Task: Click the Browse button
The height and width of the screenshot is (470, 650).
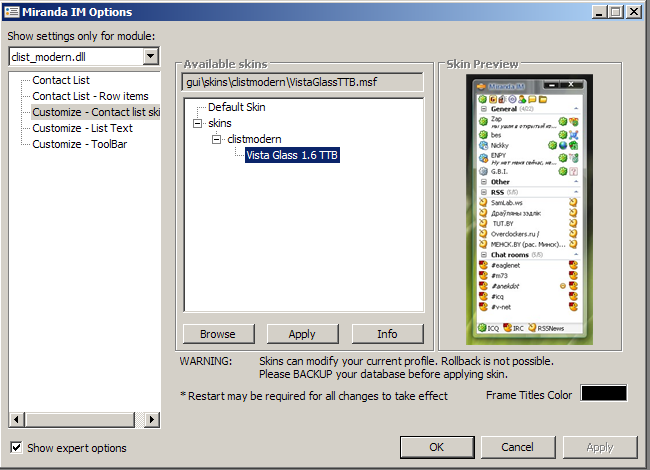Action: (x=218, y=334)
